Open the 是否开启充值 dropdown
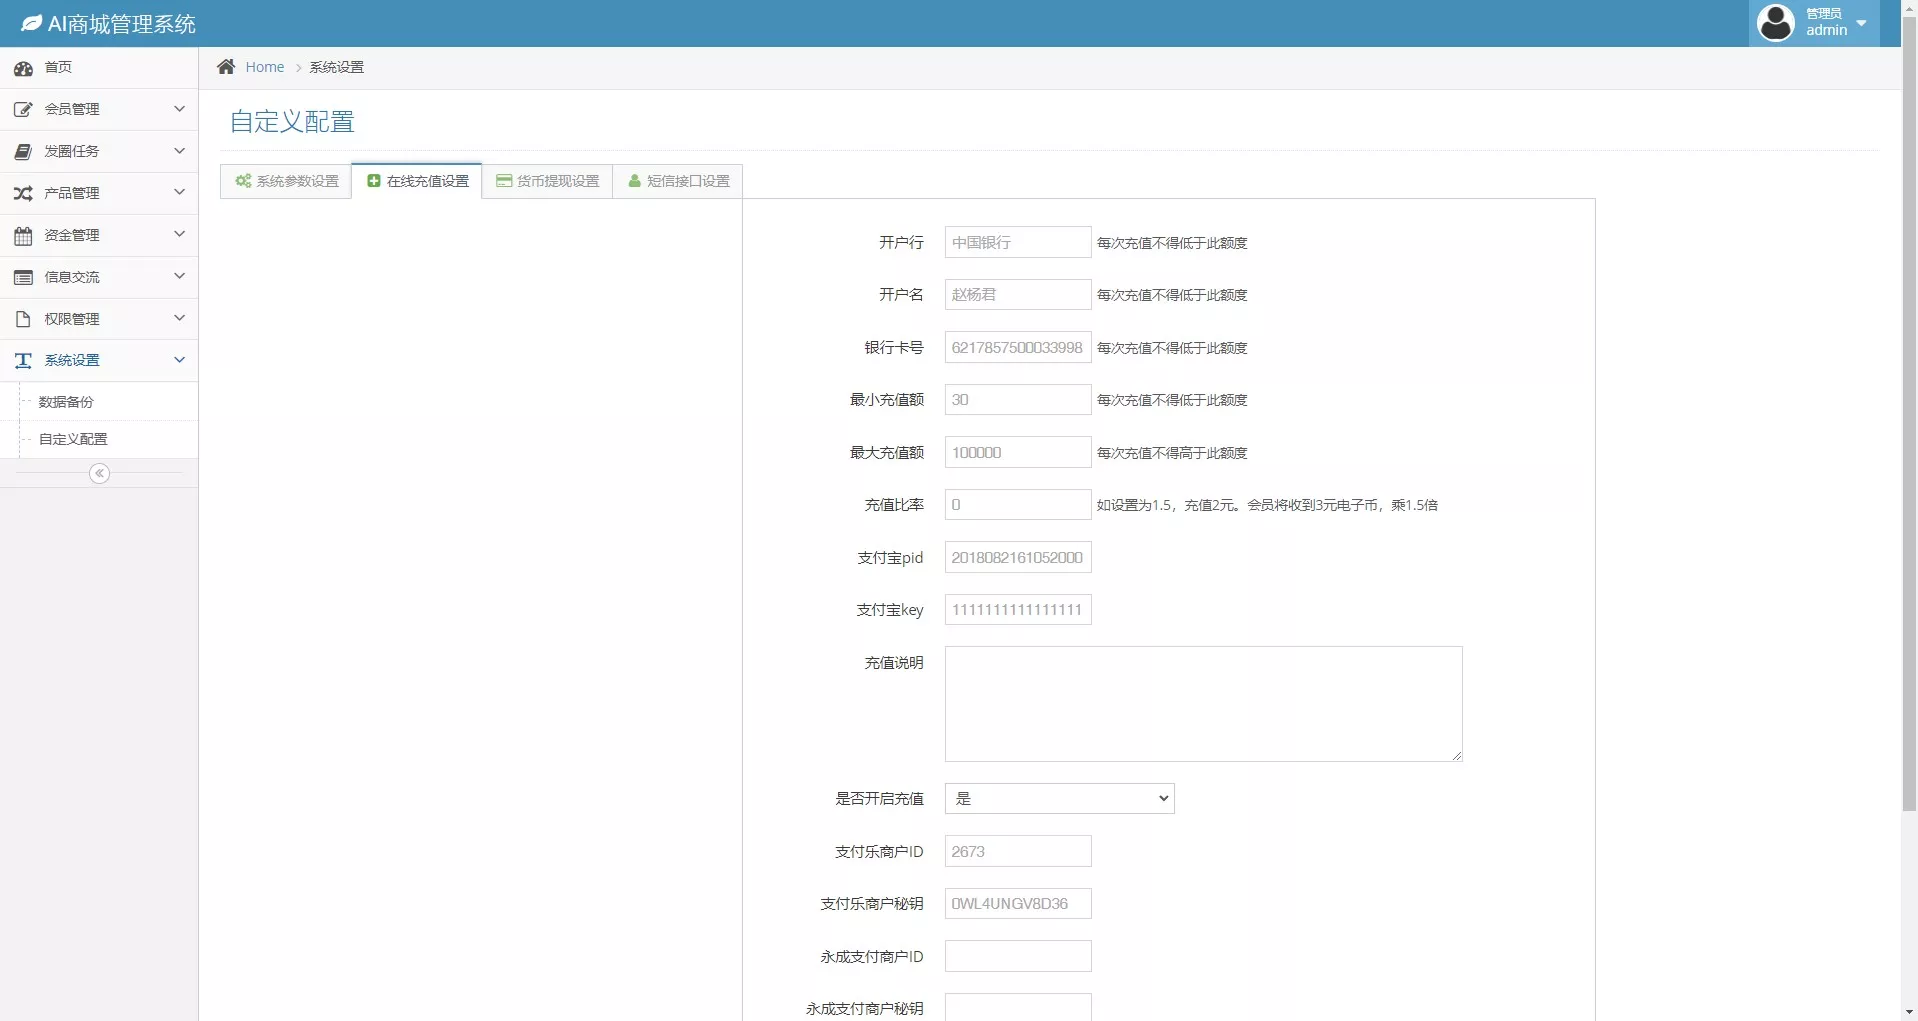 [1059, 799]
